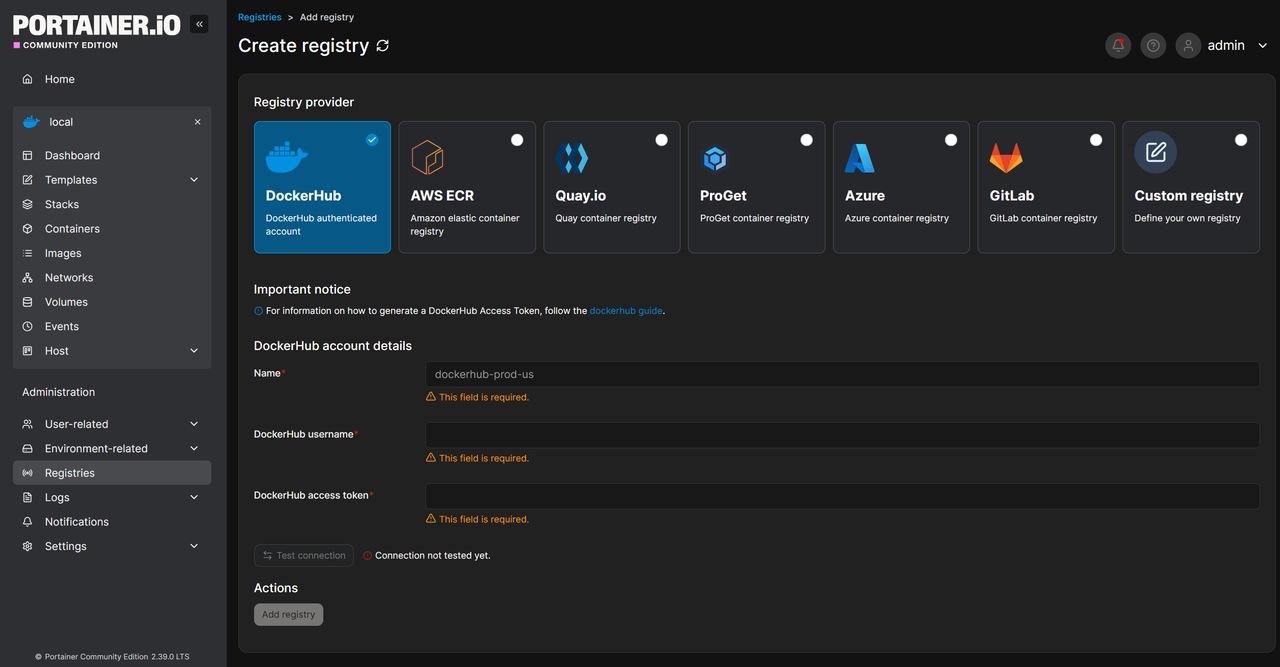The height and width of the screenshot is (667, 1280).
Task: Collapse the sidebar with the double-chevron button
Action: coord(199,24)
